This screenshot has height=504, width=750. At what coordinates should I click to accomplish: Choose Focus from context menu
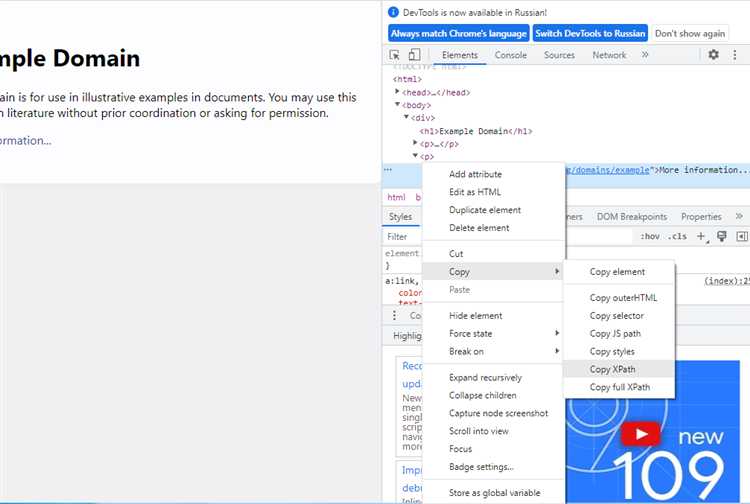coord(493,449)
